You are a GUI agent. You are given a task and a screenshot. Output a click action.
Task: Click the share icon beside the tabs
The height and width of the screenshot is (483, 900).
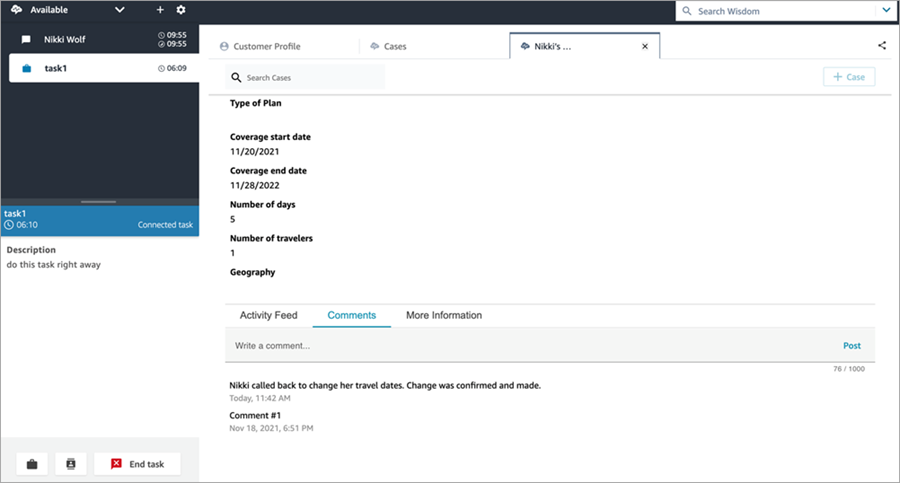(x=882, y=45)
